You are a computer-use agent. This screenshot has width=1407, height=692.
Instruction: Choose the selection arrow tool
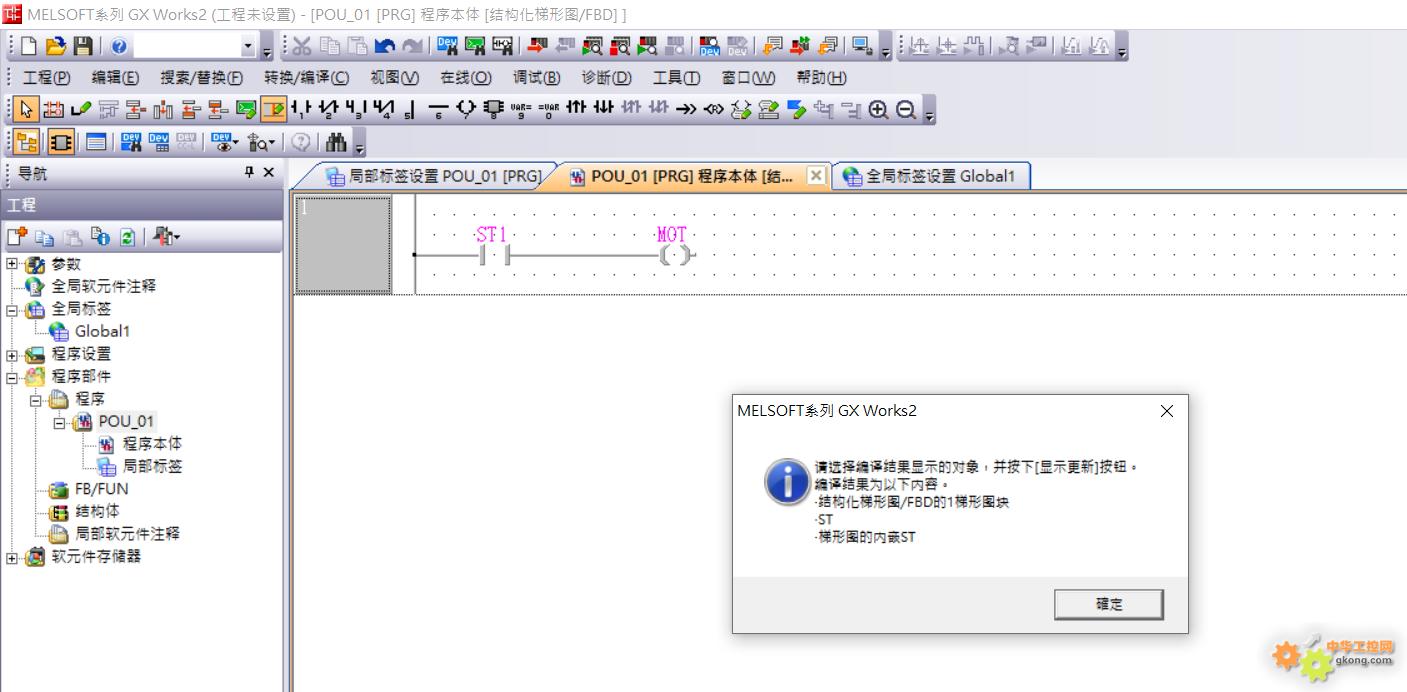pyautogui.click(x=27, y=109)
